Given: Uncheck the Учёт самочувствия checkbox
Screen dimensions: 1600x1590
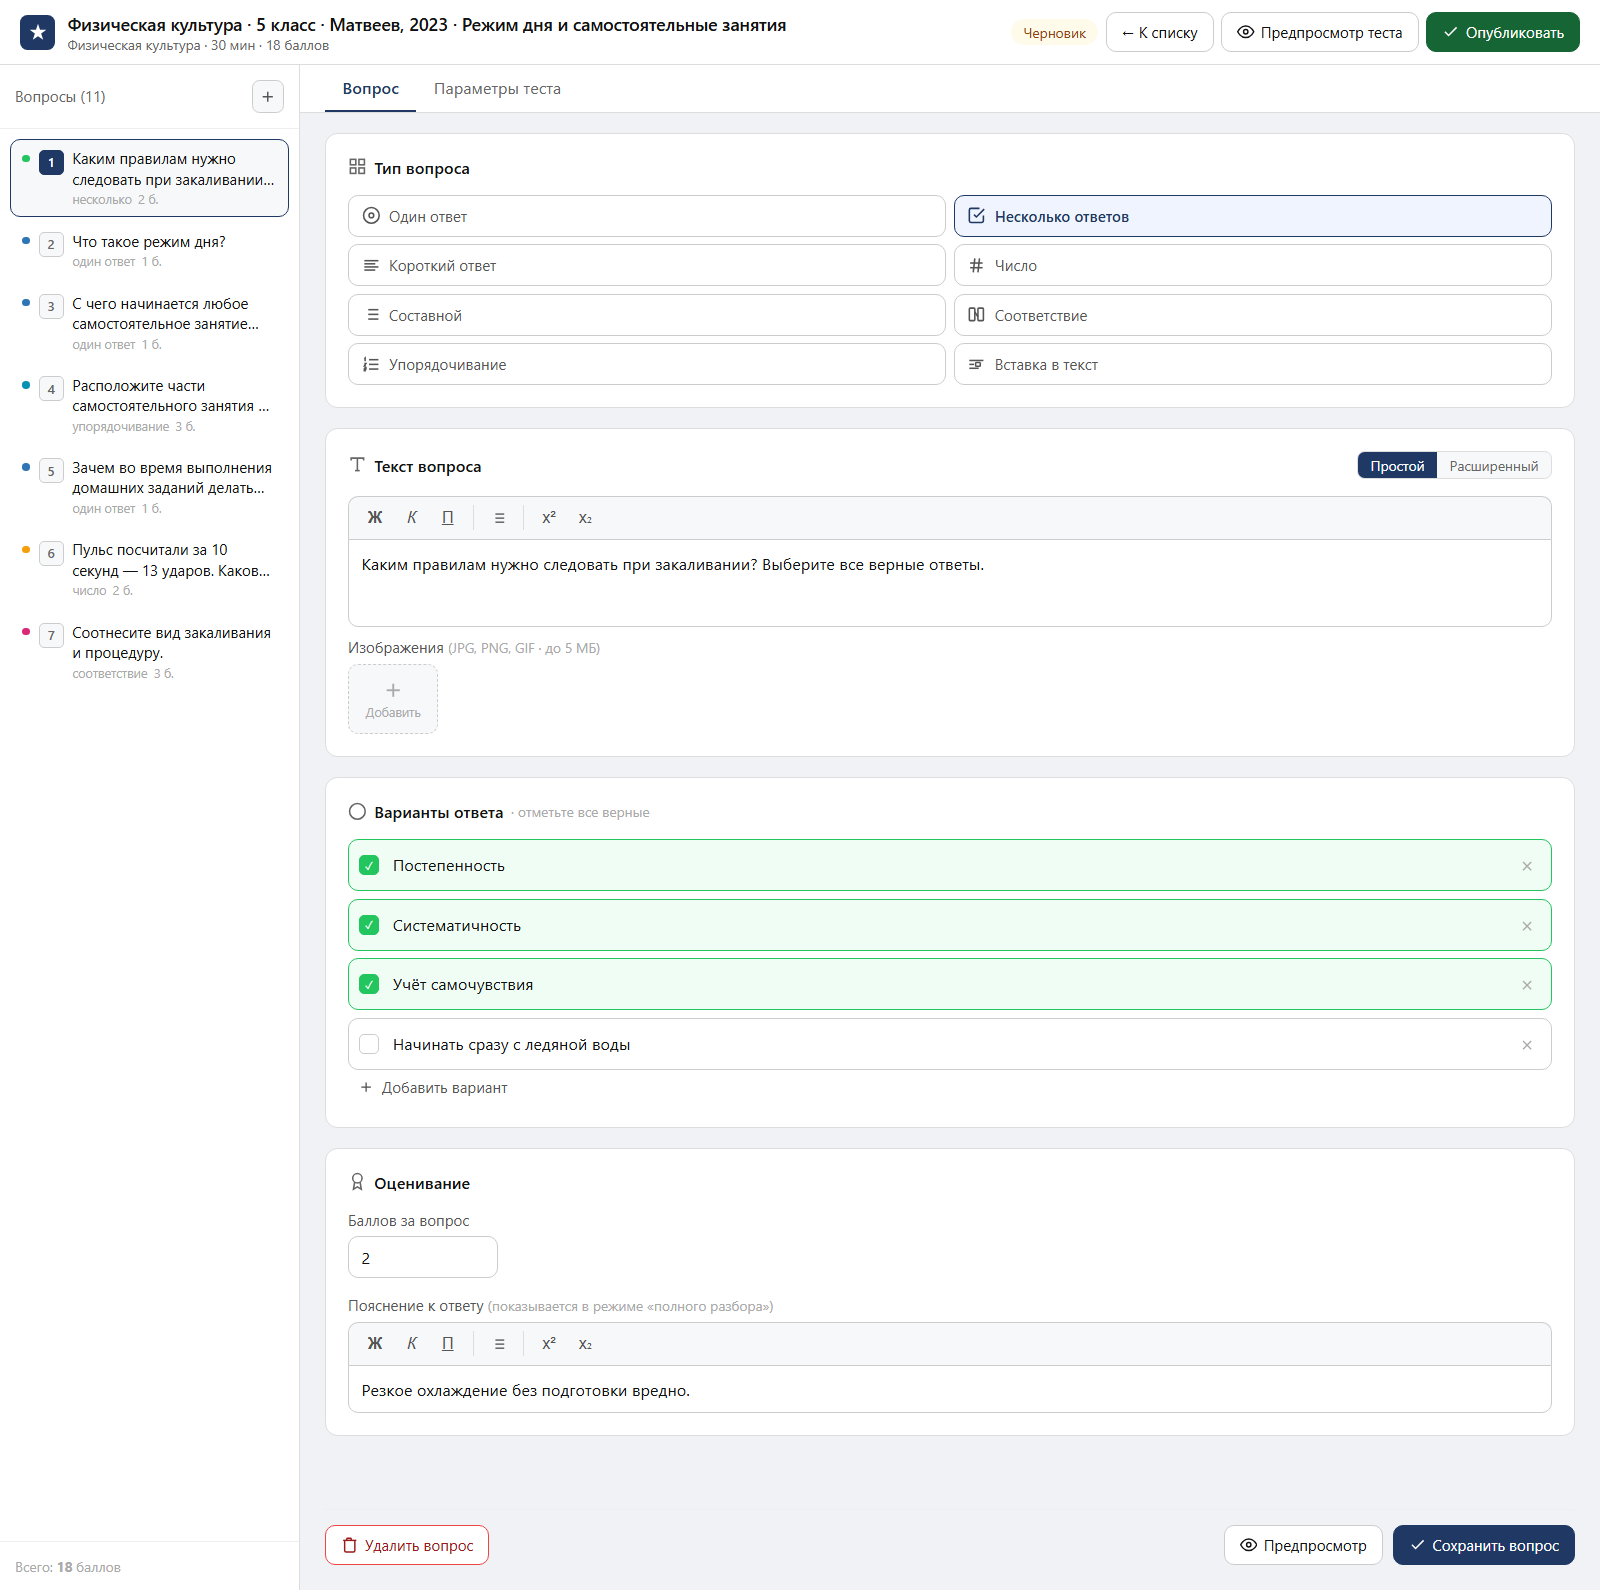Looking at the screenshot, I should click(369, 984).
